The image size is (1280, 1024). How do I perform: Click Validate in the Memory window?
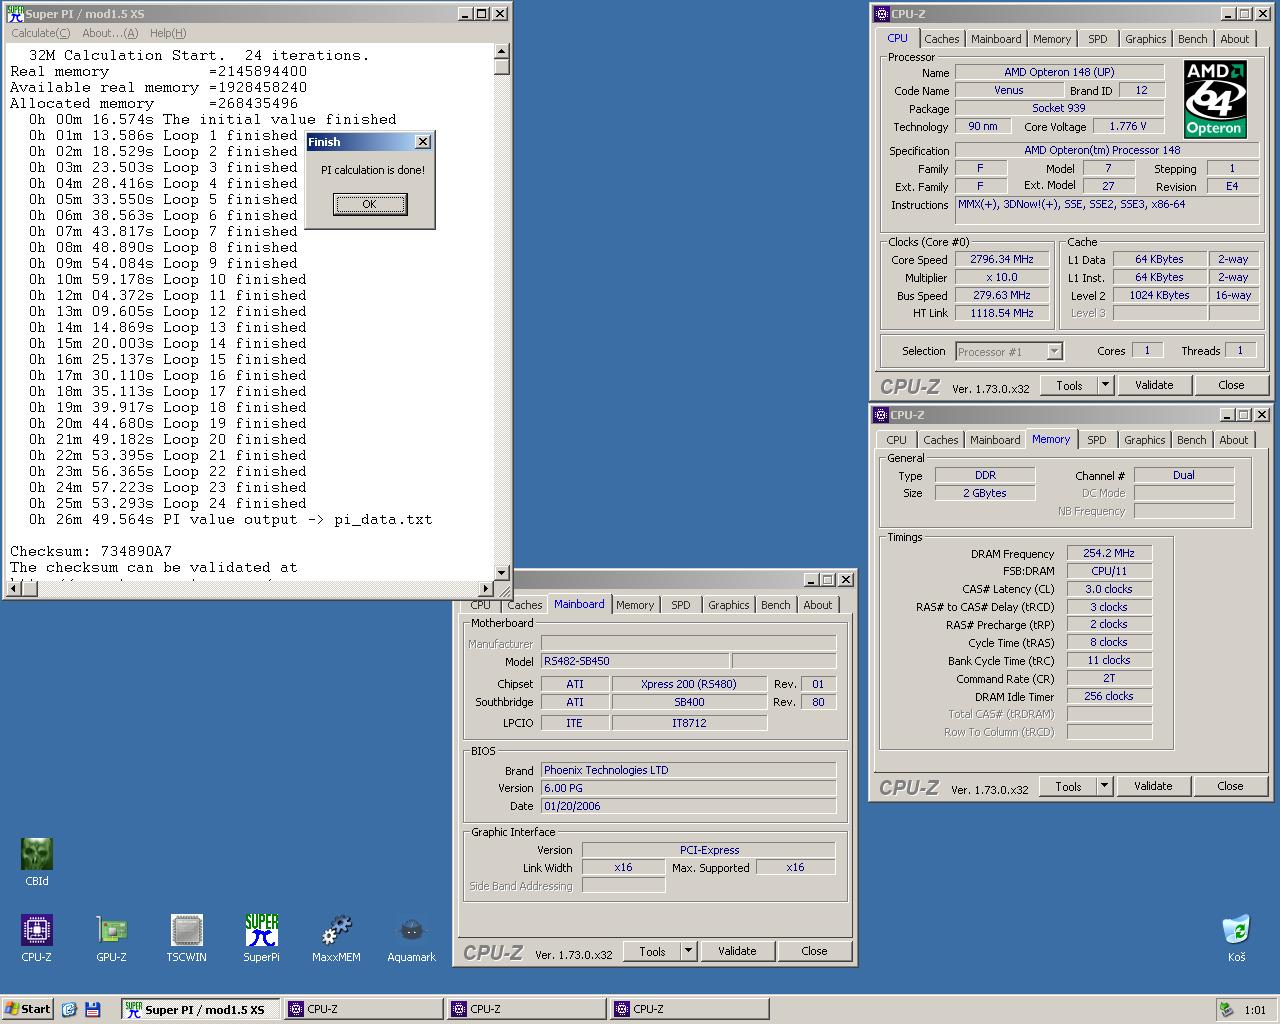1153,786
